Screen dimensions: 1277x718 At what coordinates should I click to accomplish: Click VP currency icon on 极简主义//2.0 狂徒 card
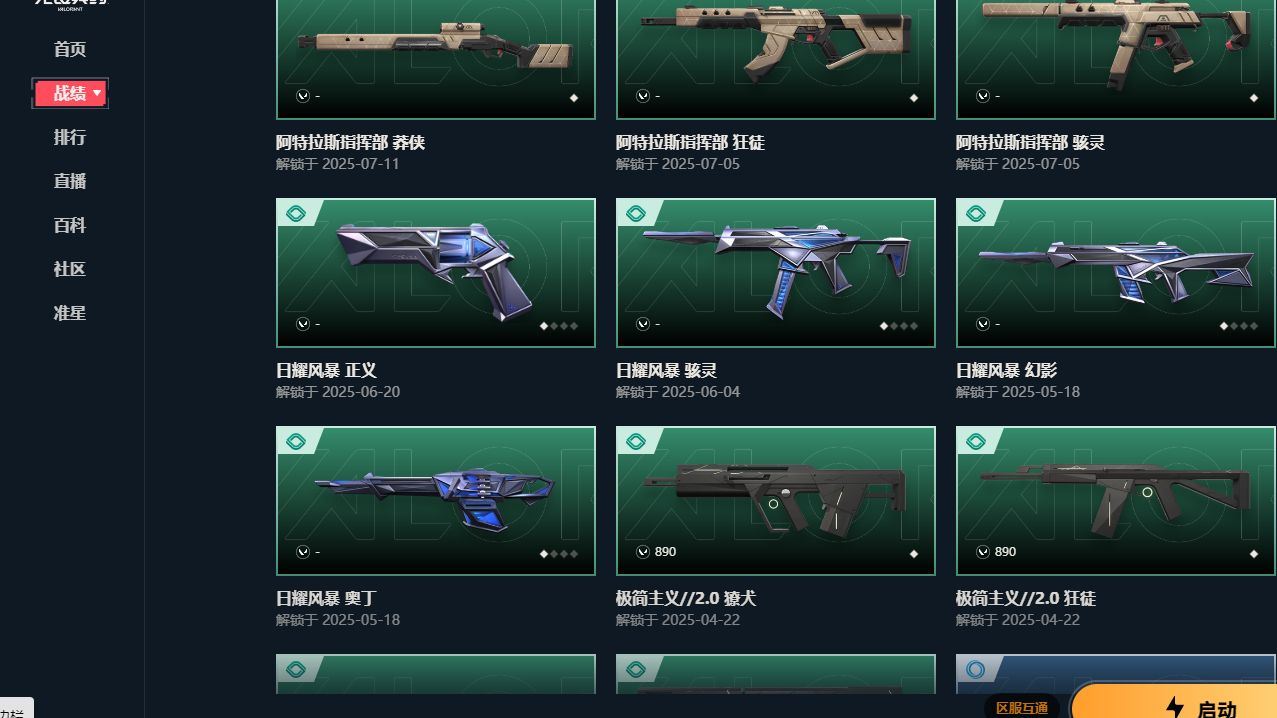tap(983, 552)
